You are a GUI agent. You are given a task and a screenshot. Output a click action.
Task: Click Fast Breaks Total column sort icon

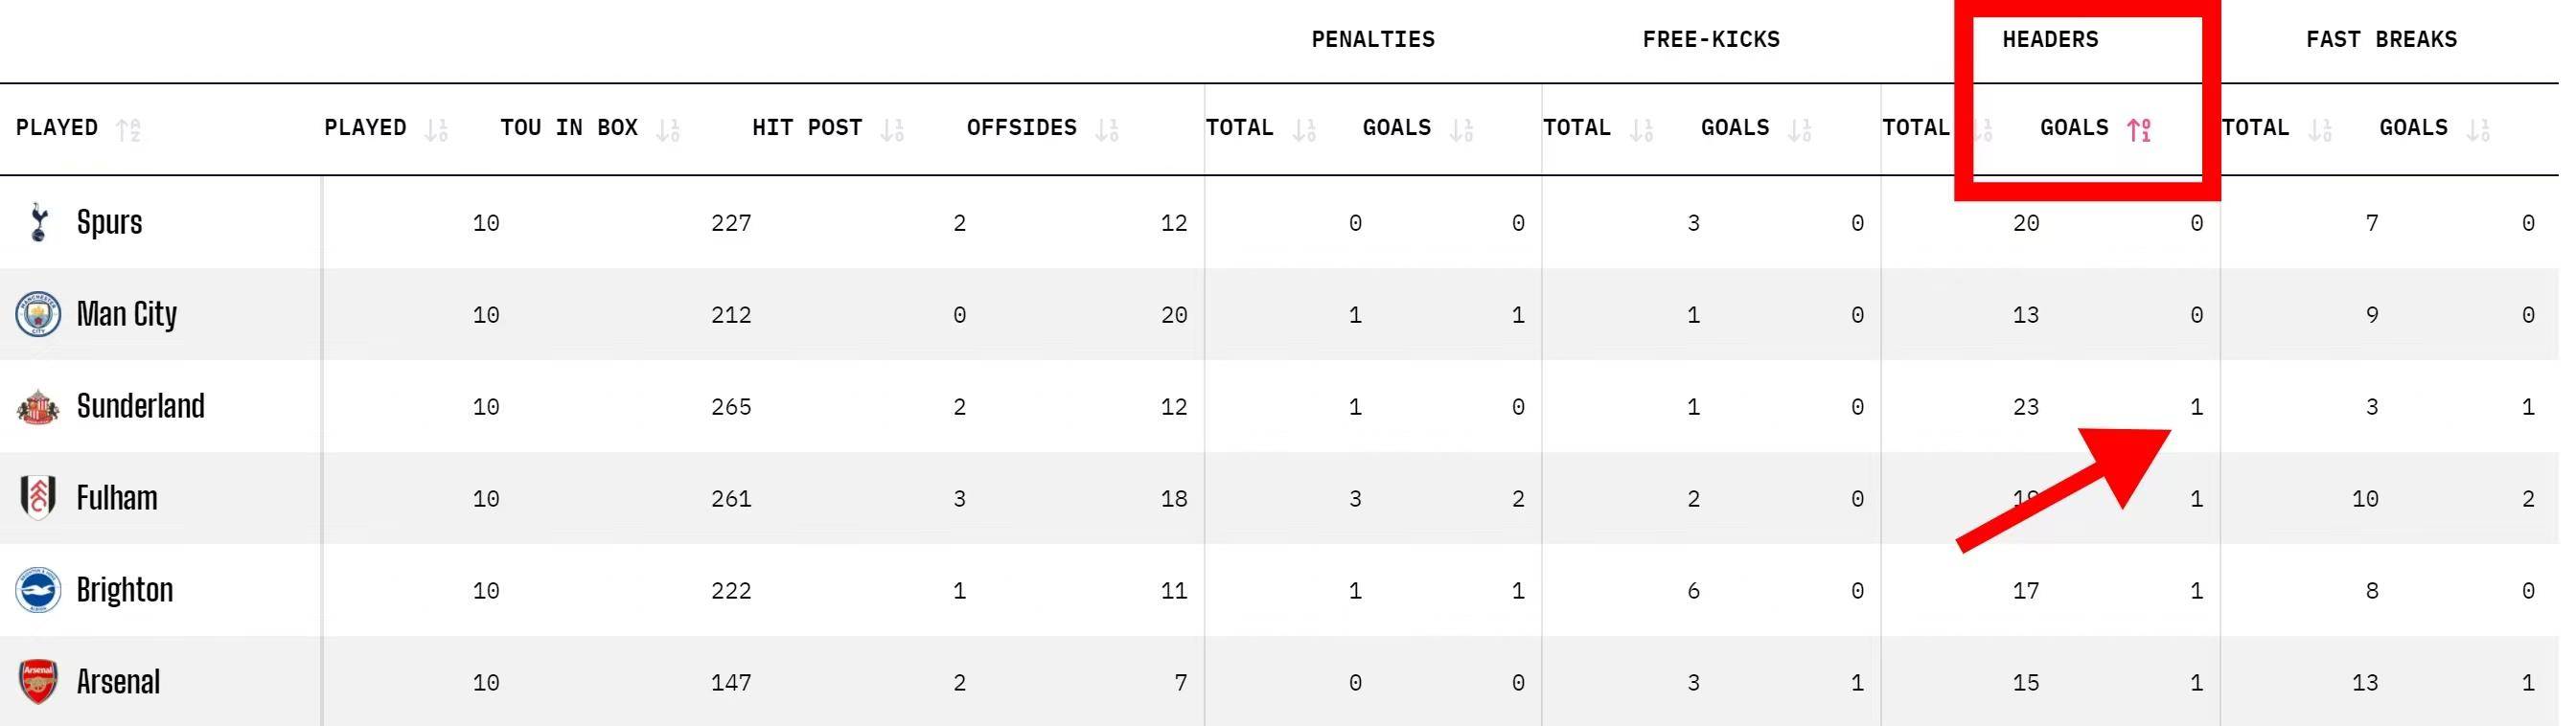[x=2320, y=129]
